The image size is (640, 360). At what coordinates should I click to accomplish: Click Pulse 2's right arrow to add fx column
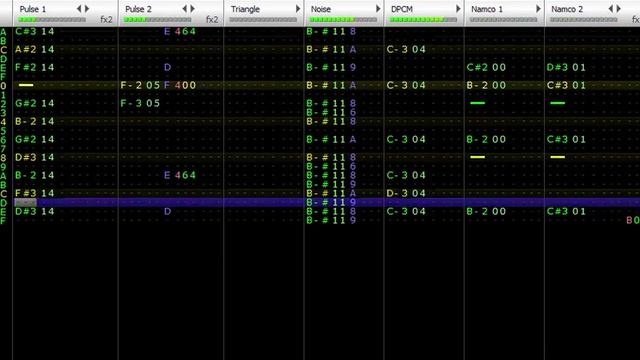[x=193, y=9]
